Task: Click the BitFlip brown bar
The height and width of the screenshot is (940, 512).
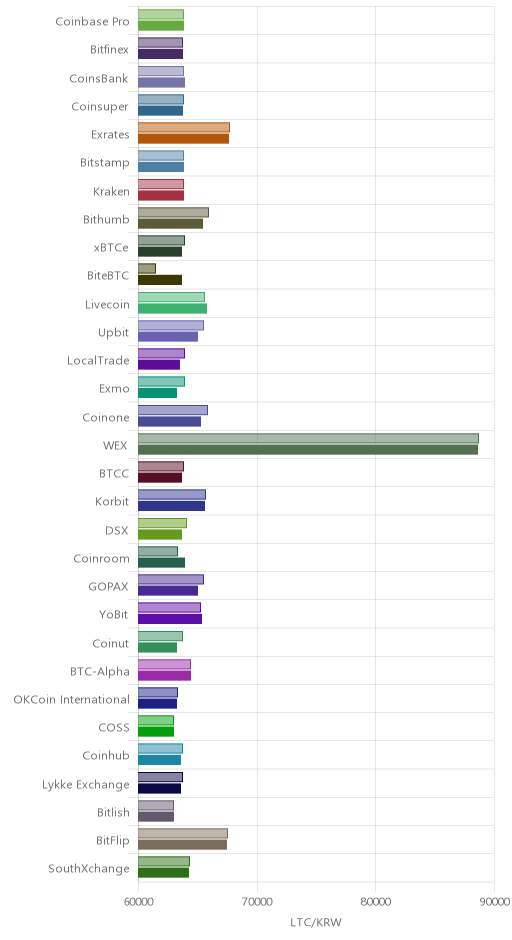Action: [x=182, y=845]
